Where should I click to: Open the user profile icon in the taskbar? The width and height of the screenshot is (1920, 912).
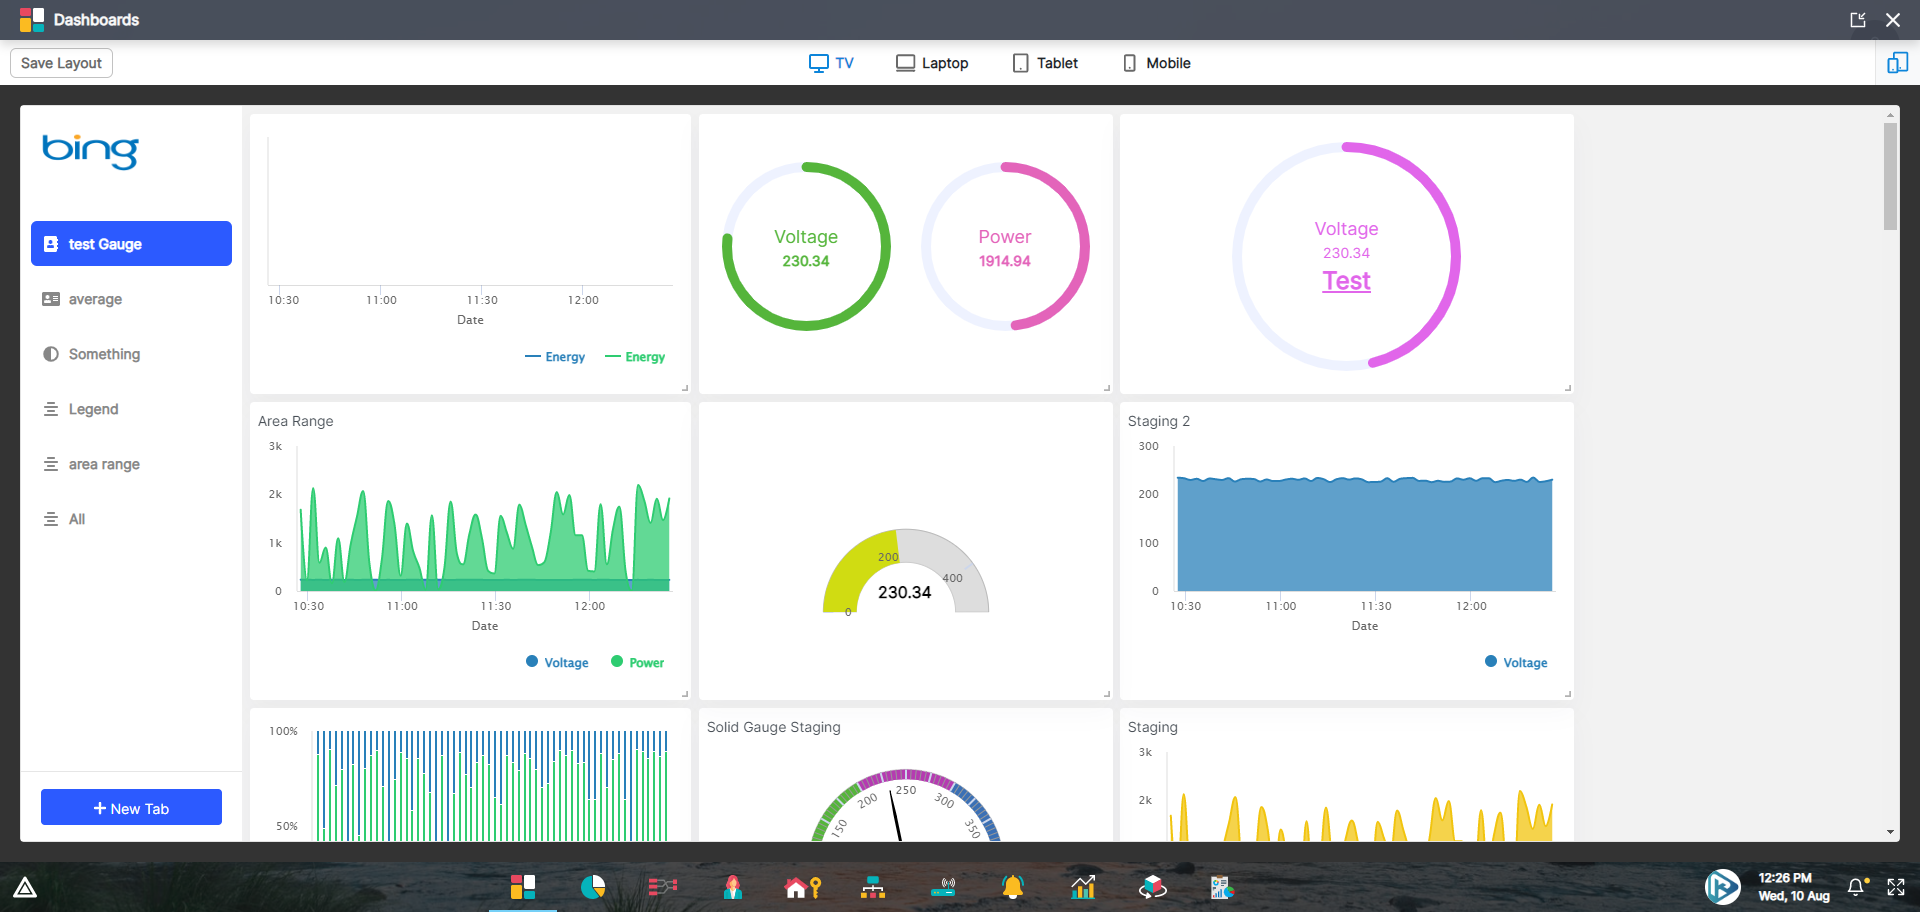click(732, 887)
